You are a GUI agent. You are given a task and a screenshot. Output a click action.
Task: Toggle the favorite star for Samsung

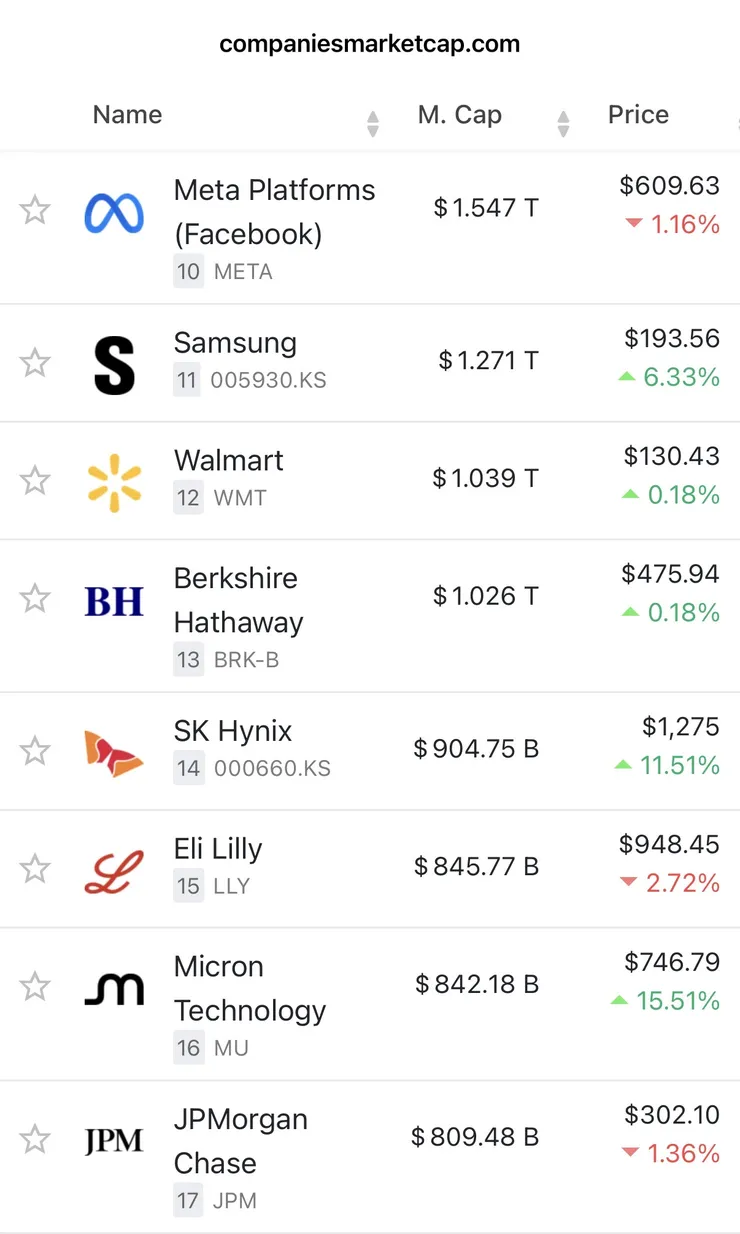(35, 362)
